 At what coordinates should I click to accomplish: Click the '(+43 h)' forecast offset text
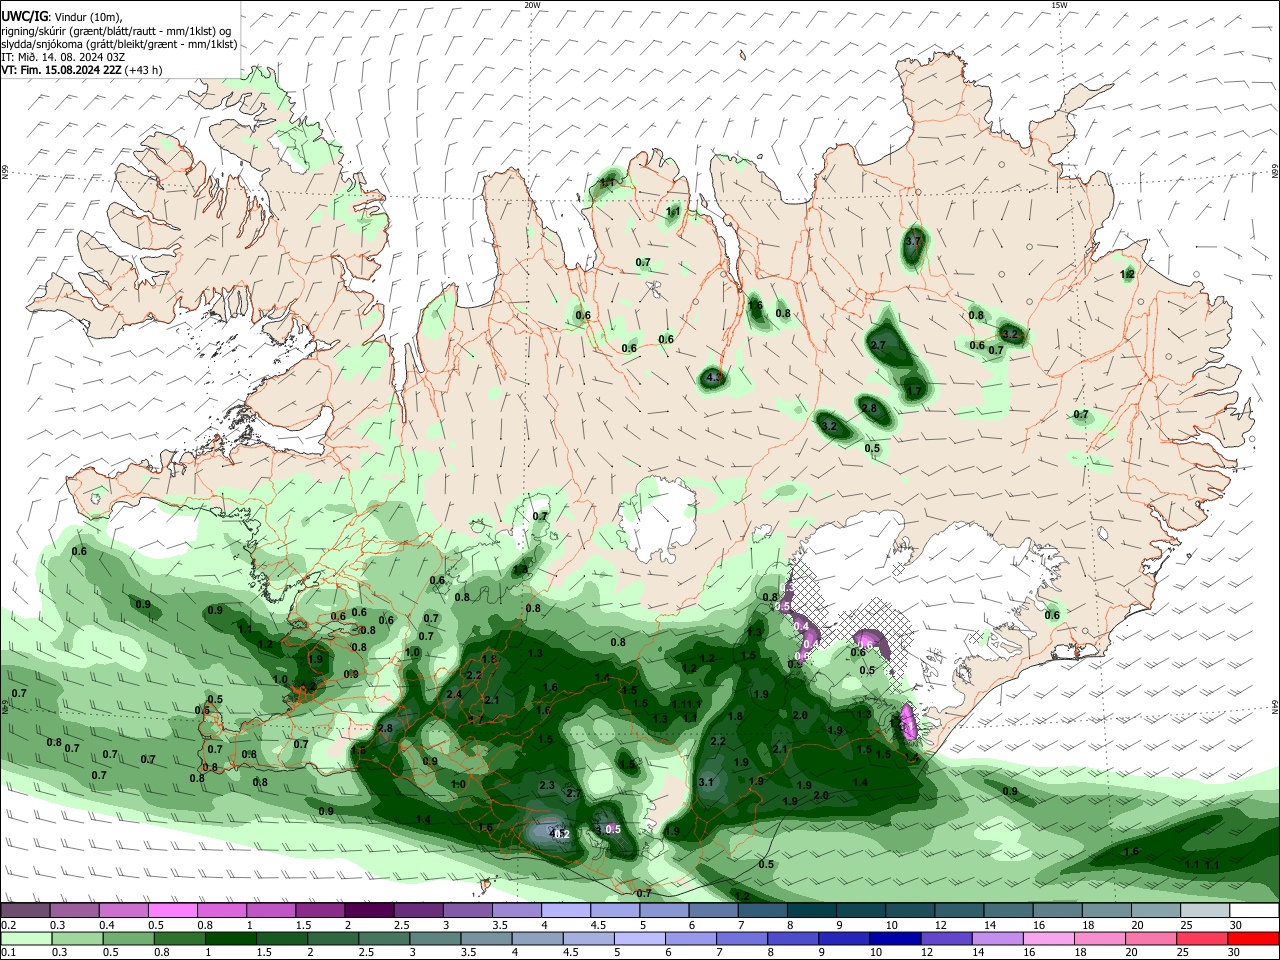coord(144,70)
